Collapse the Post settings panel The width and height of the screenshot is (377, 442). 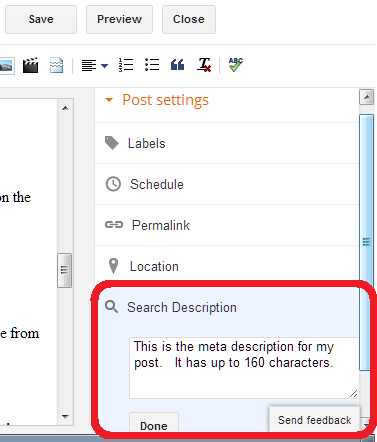point(109,100)
